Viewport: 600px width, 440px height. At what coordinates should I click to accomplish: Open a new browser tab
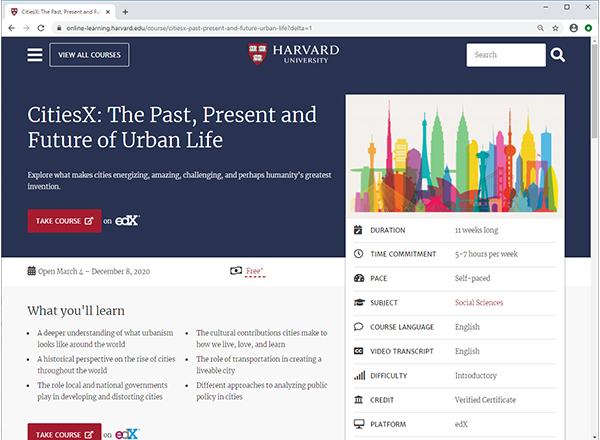click(124, 10)
